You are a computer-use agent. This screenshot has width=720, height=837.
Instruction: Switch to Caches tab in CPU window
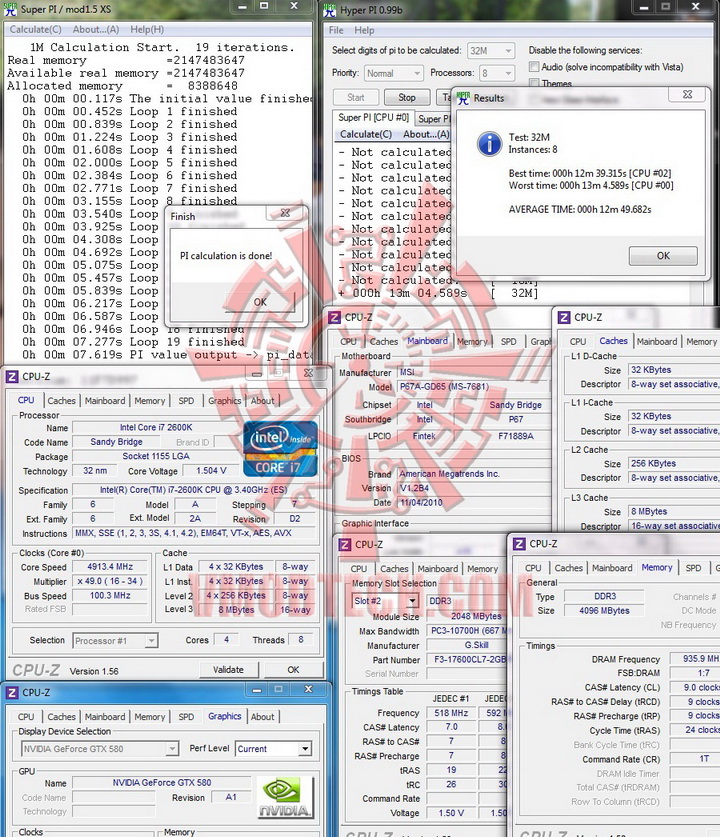(x=61, y=400)
